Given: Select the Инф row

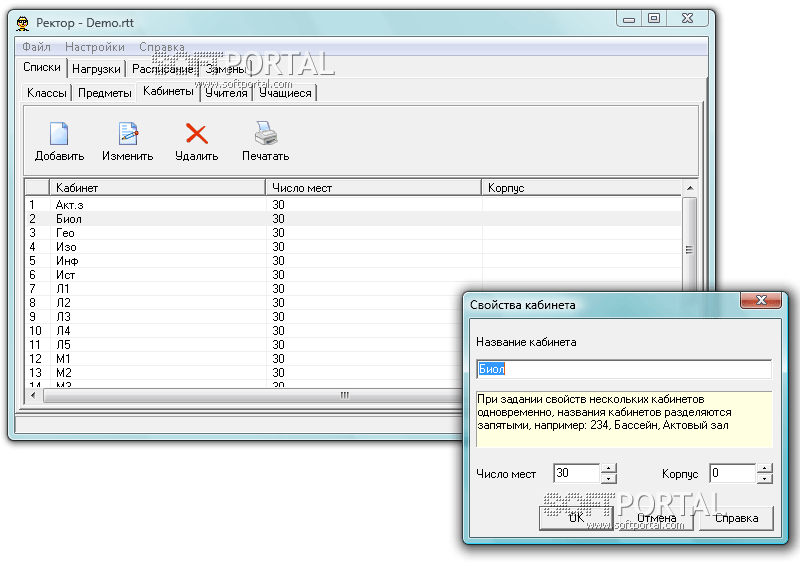Looking at the screenshot, I should (353, 261).
